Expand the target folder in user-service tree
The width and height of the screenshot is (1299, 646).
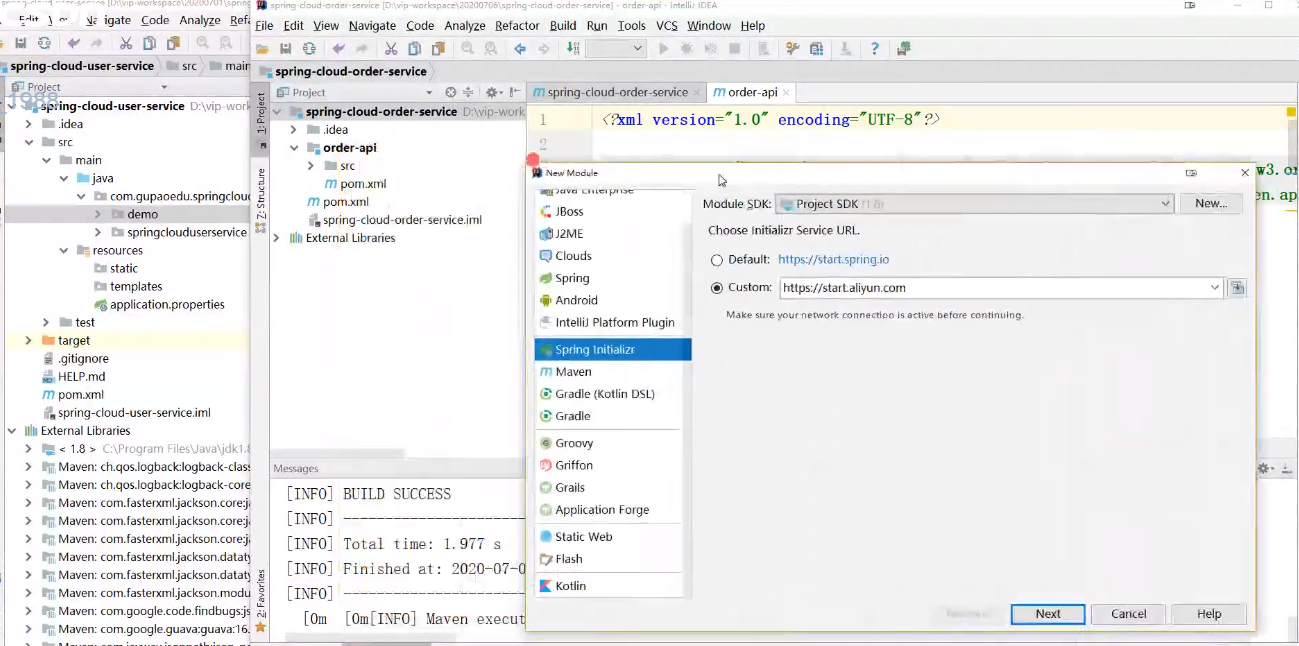tap(29, 341)
